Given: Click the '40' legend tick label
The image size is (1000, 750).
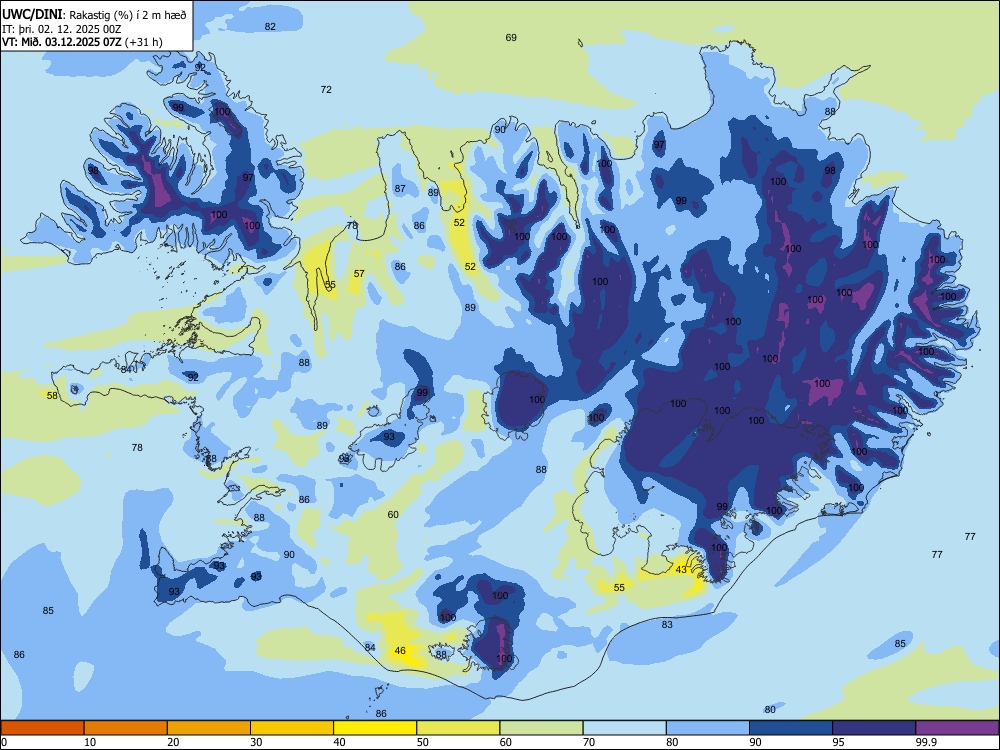Looking at the screenshot, I should tap(339, 742).
